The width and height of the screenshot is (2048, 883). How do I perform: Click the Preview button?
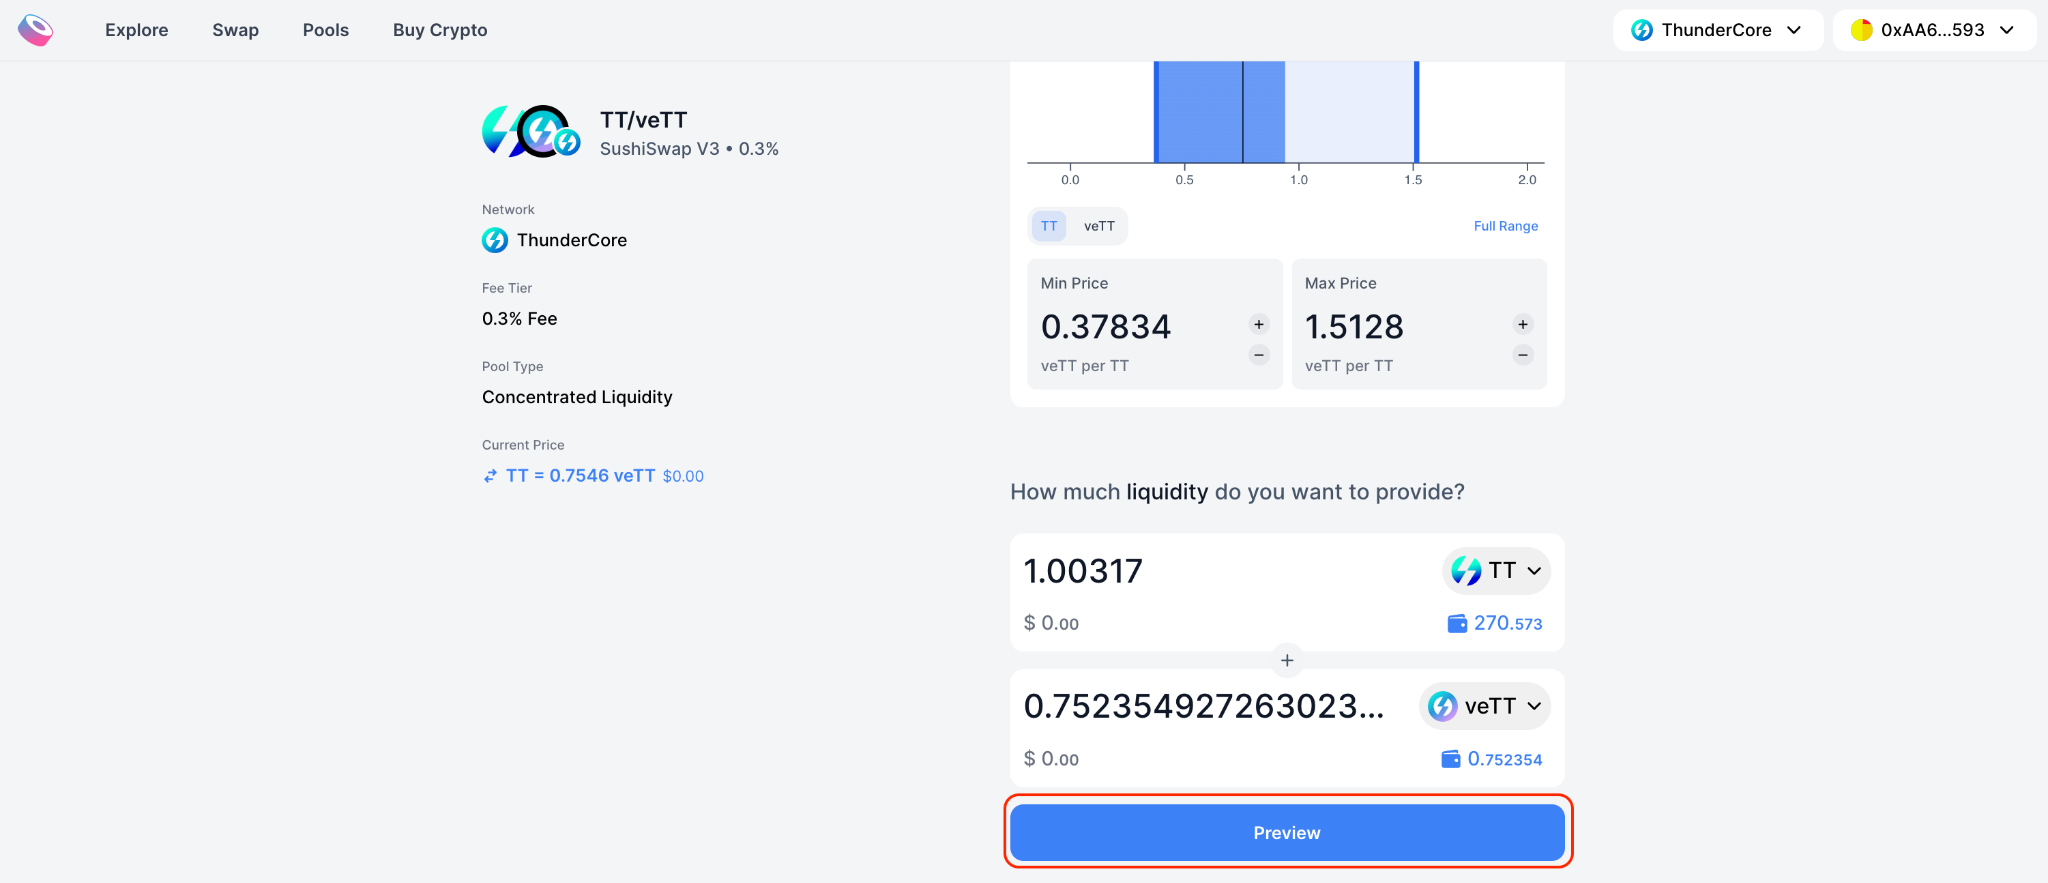(x=1287, y=833)
